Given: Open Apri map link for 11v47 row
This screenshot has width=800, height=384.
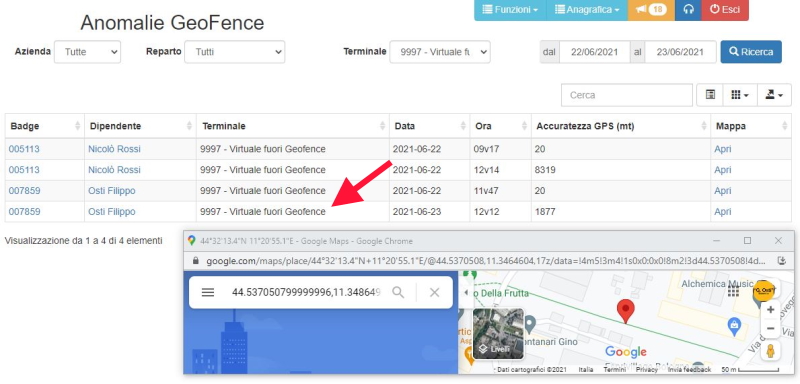Looking at the screenshot, I should click(722, 191).
